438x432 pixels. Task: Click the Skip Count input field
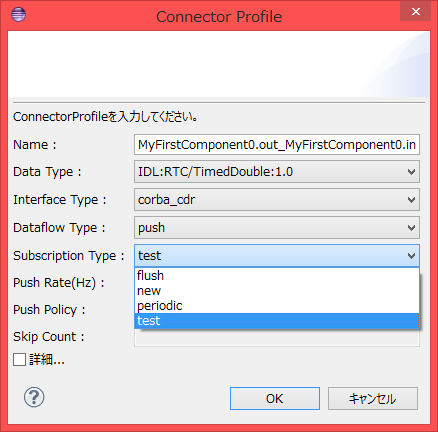(x=277, y=338)
